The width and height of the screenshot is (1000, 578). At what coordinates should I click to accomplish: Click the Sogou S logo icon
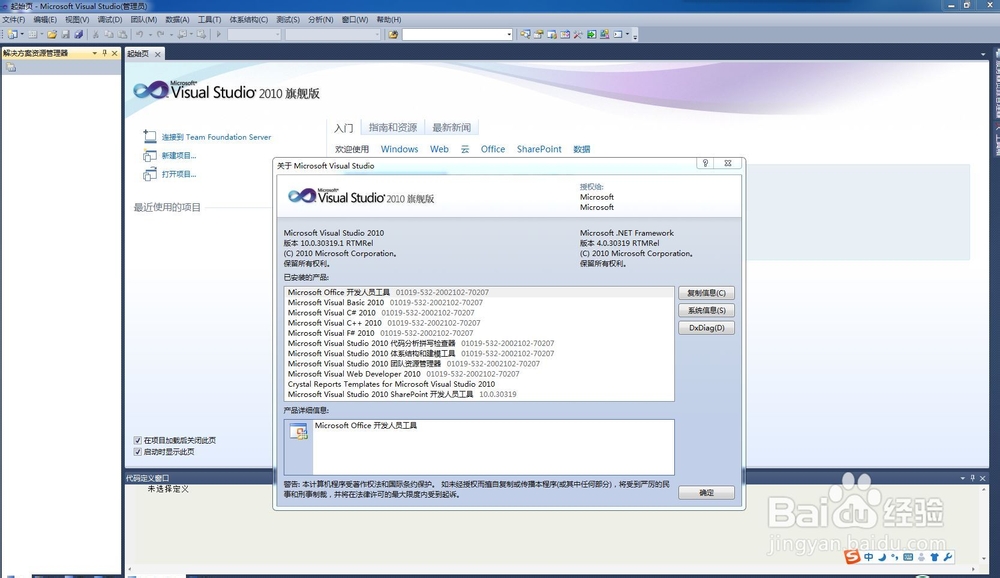852,557
